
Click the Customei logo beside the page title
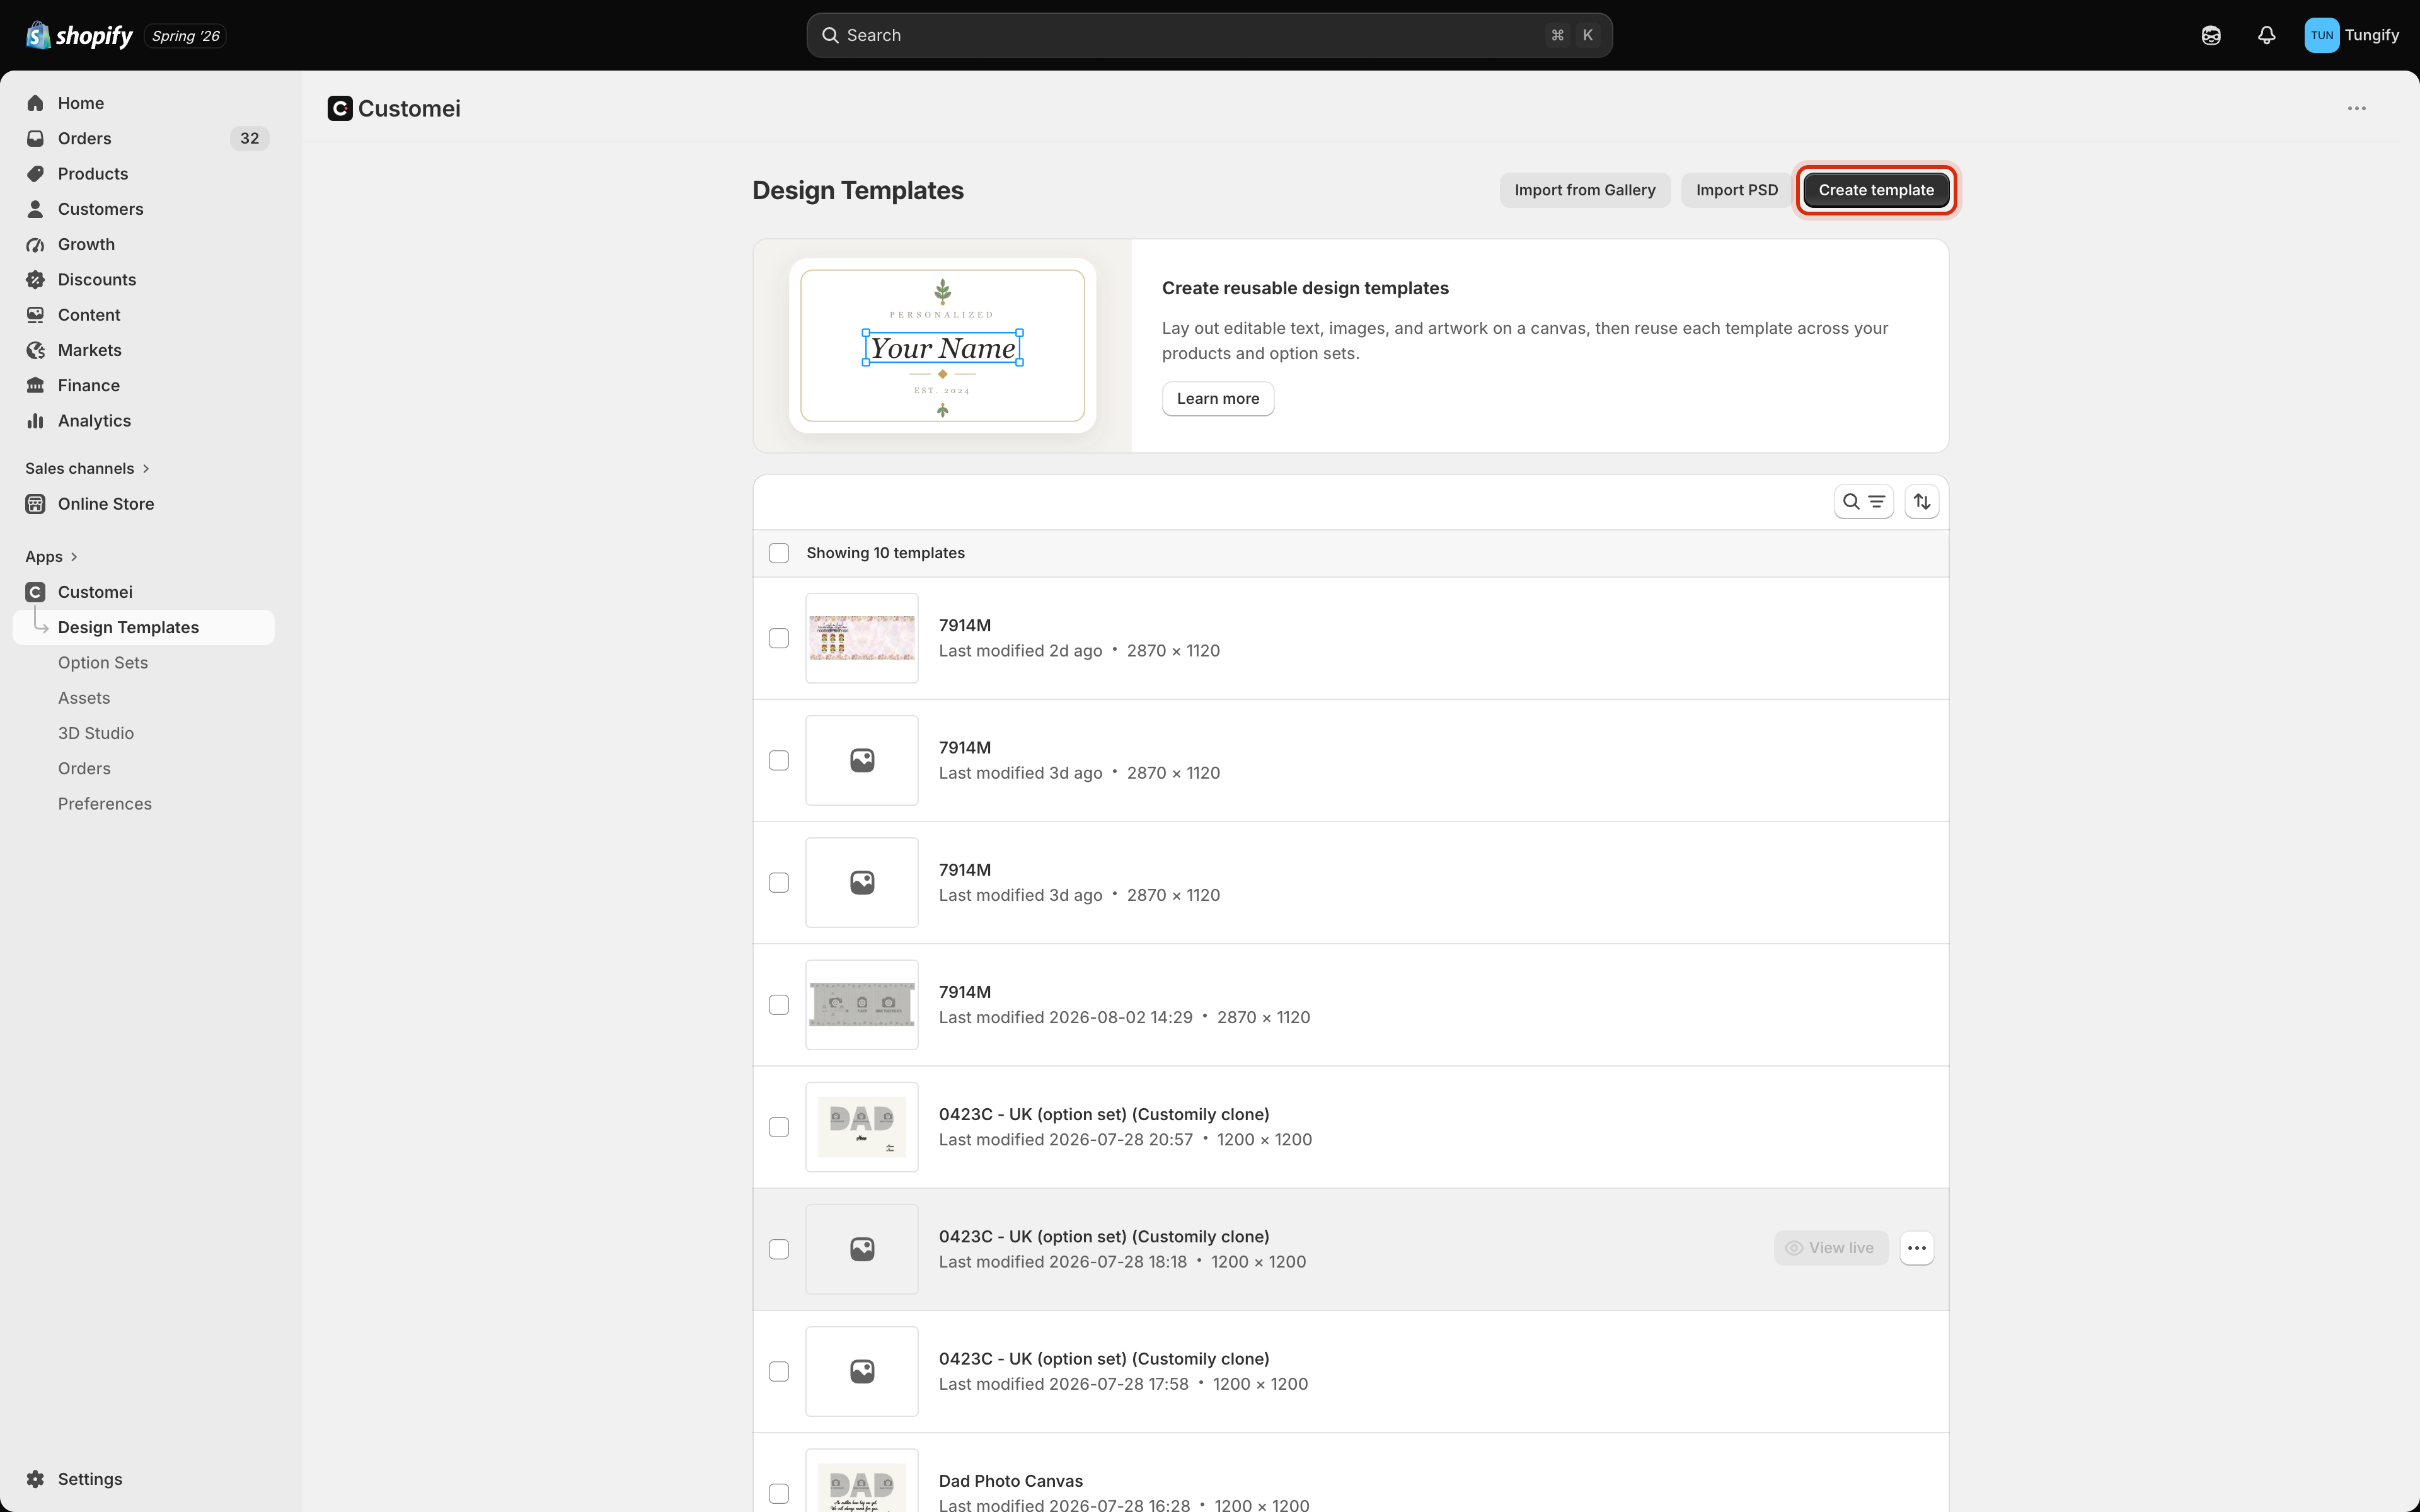tap(340, 109)
